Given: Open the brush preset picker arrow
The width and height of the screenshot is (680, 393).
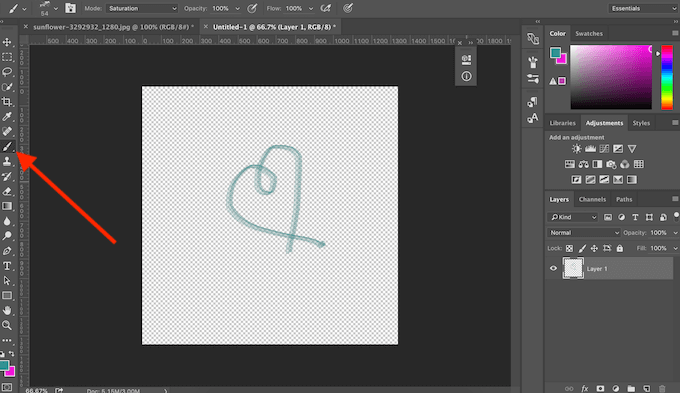Looking at the screenshot, I should pos(56,8).
